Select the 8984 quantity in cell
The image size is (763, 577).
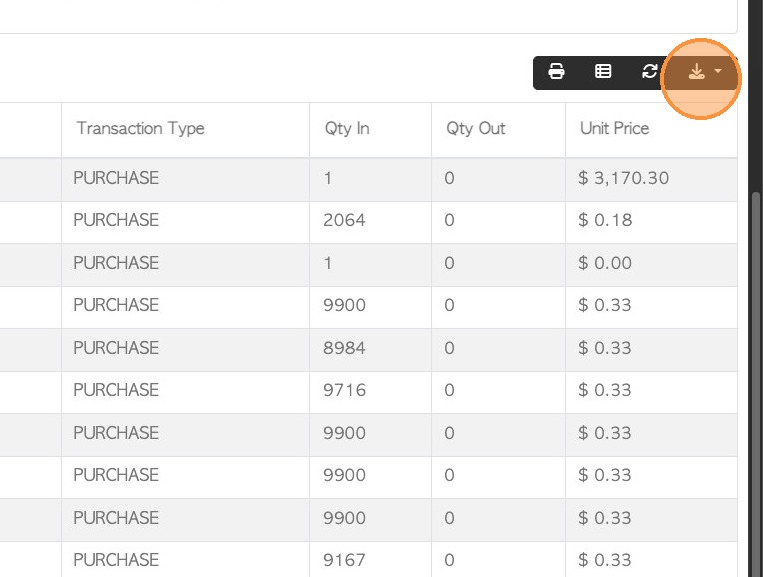(x=345, y=348)
